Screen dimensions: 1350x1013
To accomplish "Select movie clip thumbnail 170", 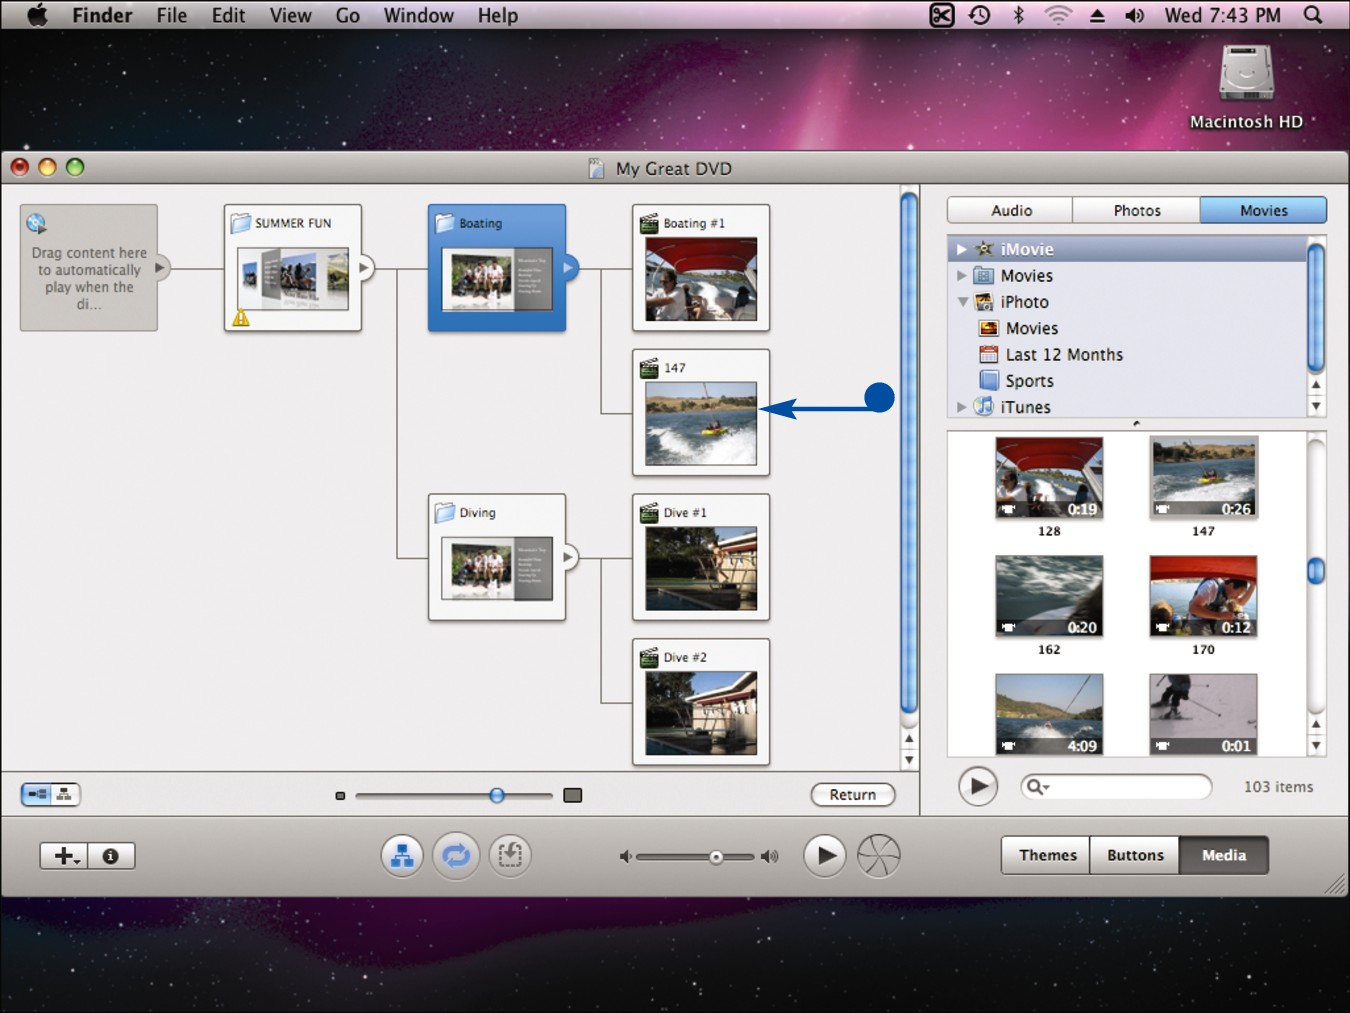I will click(1203, 596).
